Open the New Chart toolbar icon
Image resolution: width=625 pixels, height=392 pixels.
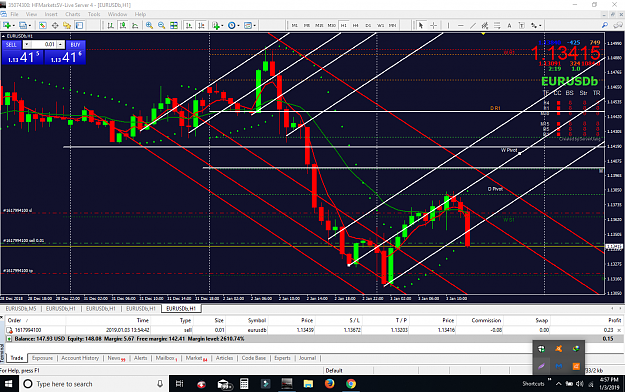pyautogui.click(x=7, y=26)
